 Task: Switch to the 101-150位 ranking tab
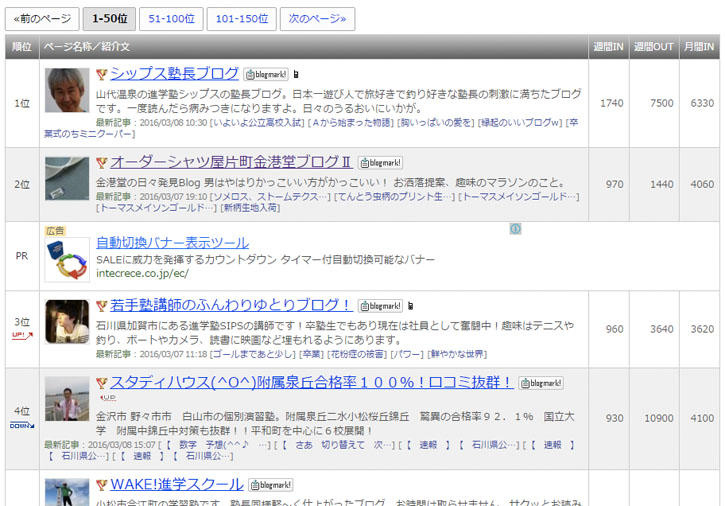(x=242, y=18)
